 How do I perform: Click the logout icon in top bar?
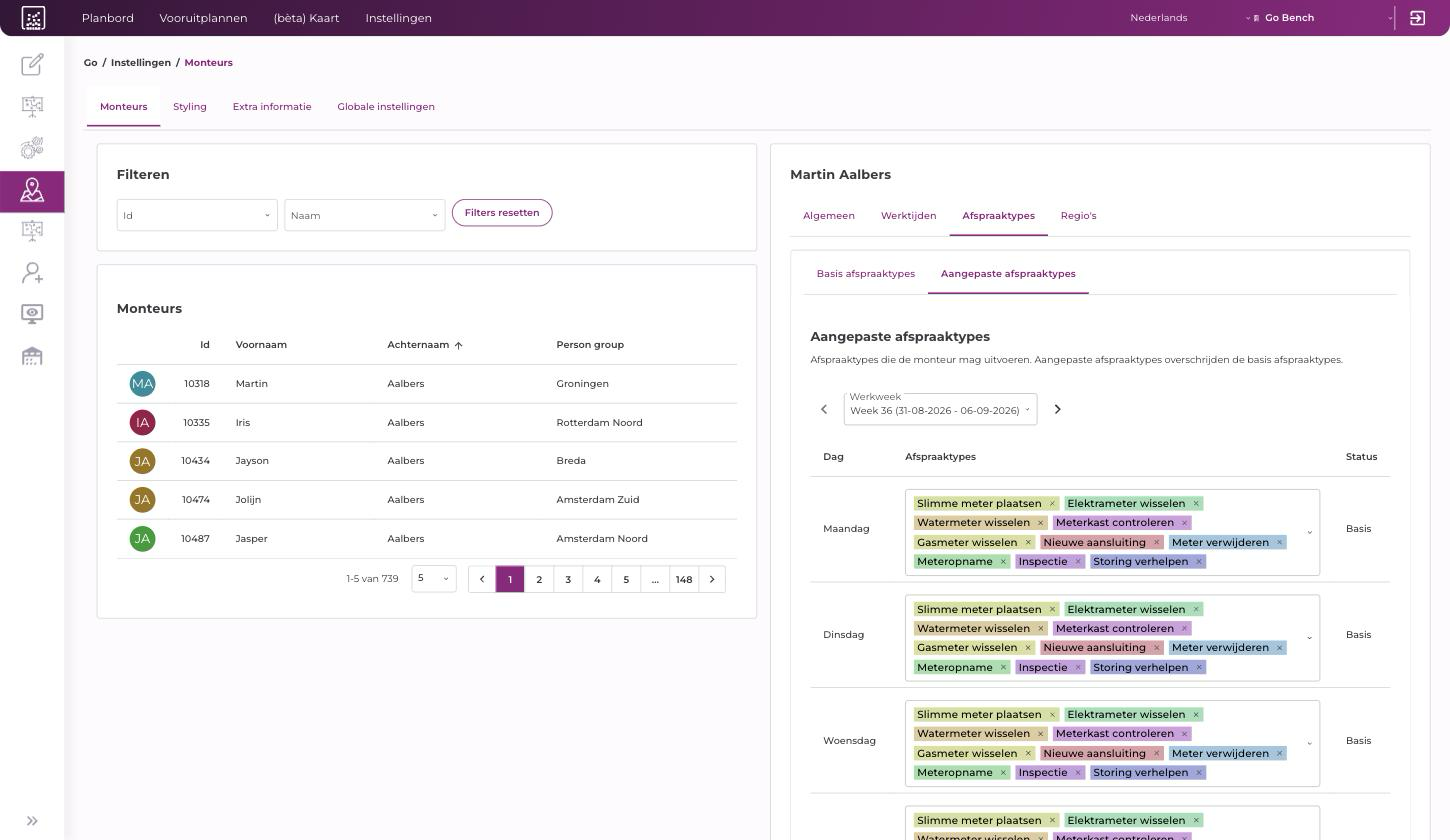click(1417, 18)
